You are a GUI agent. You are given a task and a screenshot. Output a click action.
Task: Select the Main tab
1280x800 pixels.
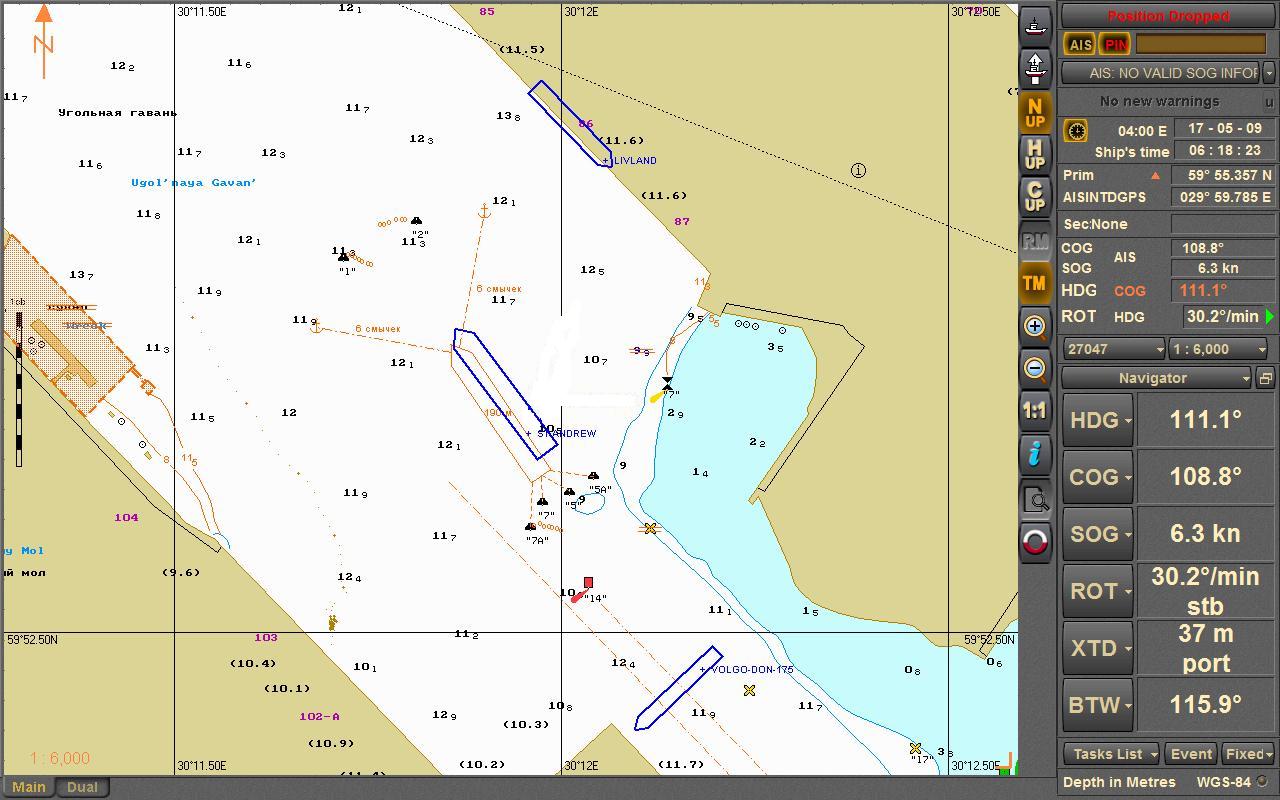point(28,787)
